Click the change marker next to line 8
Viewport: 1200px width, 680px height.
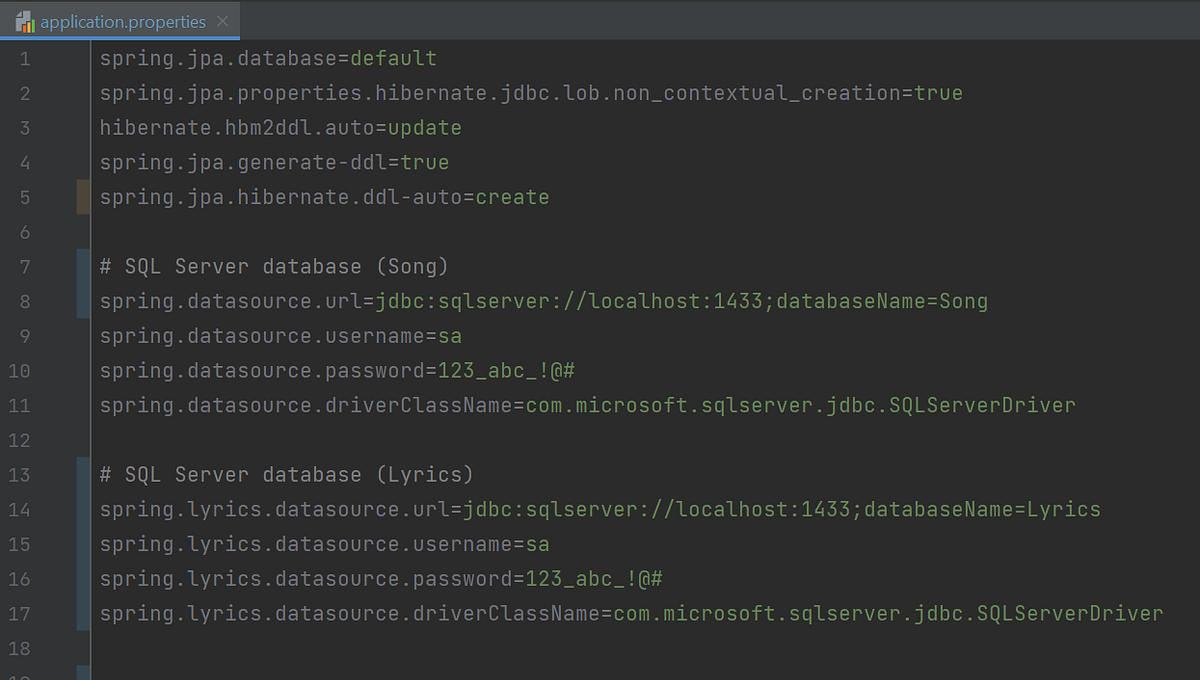pyautogui.click(x=84, y=301)
